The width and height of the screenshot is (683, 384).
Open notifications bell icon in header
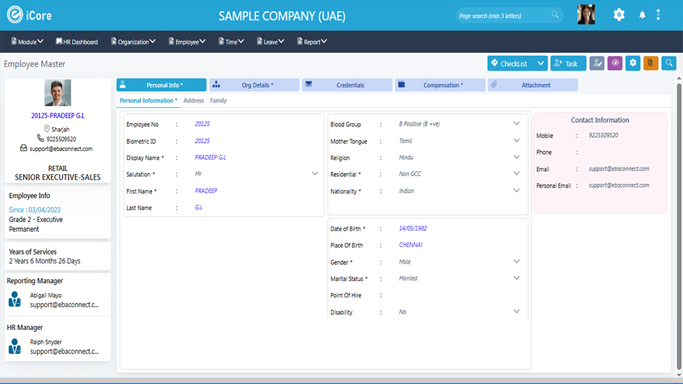pyautogui.click(x=642, y=15)
